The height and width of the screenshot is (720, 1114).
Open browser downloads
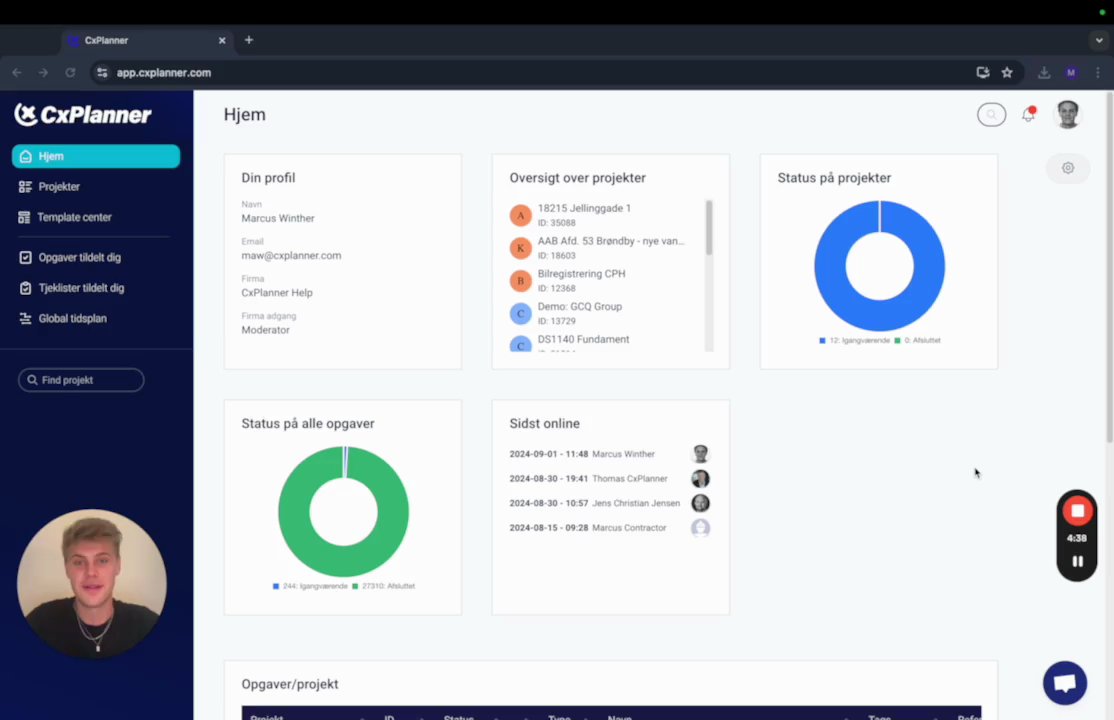point(1044,72)
